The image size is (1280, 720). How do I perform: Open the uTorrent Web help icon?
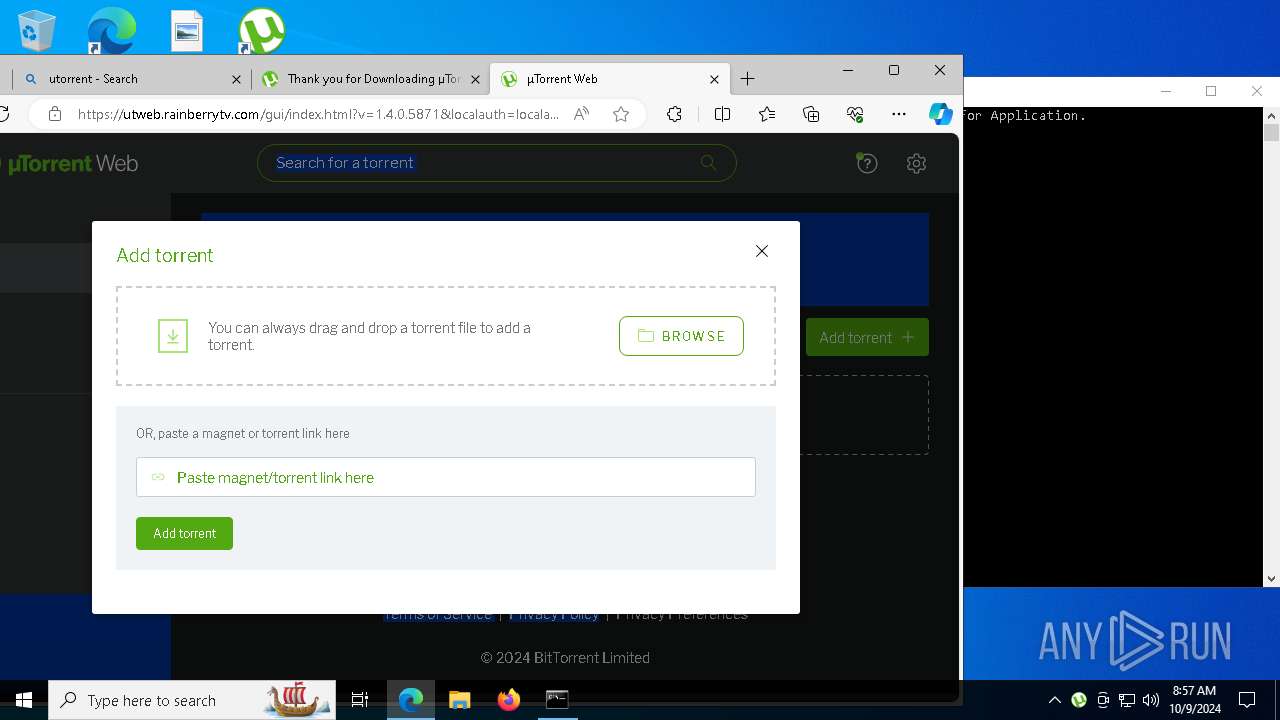tap(867, 163)
